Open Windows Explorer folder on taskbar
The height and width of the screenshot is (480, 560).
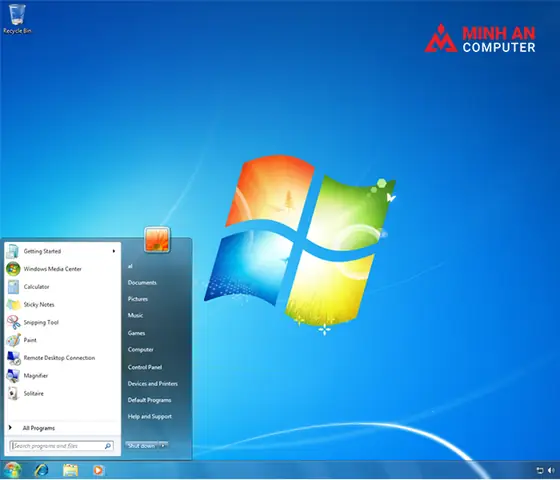(70, 470)
